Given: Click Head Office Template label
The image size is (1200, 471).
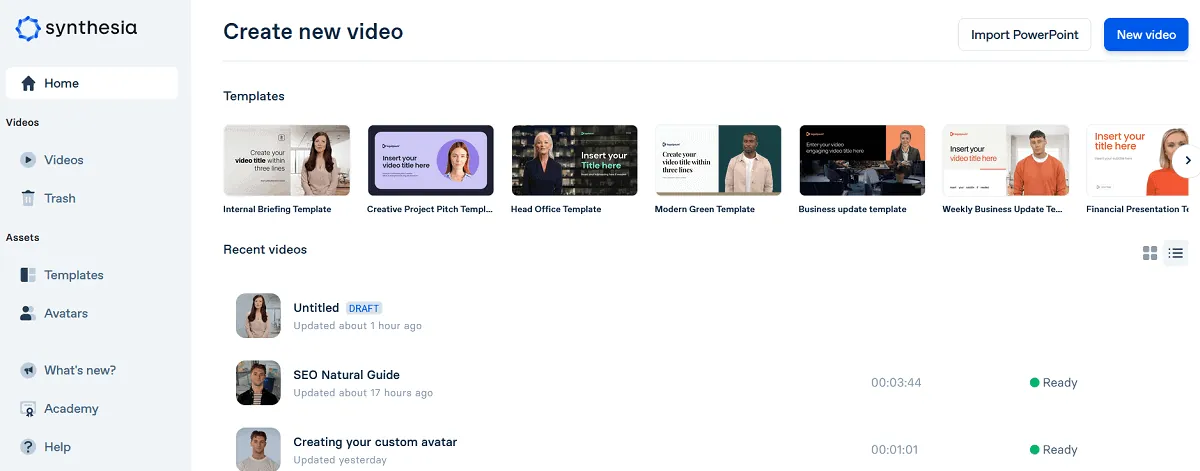Looking at the screenshot, I should pos(556,209).
